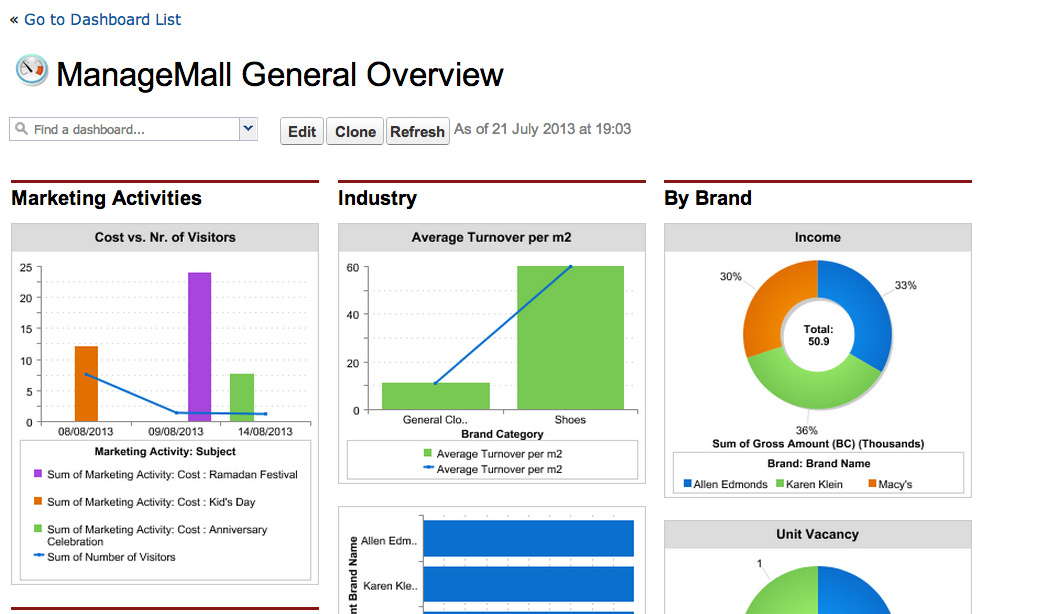The height and width of the screenshot is (614, 1044).
Task: Click the 14/08/2013 axis label
Action: 265,432
